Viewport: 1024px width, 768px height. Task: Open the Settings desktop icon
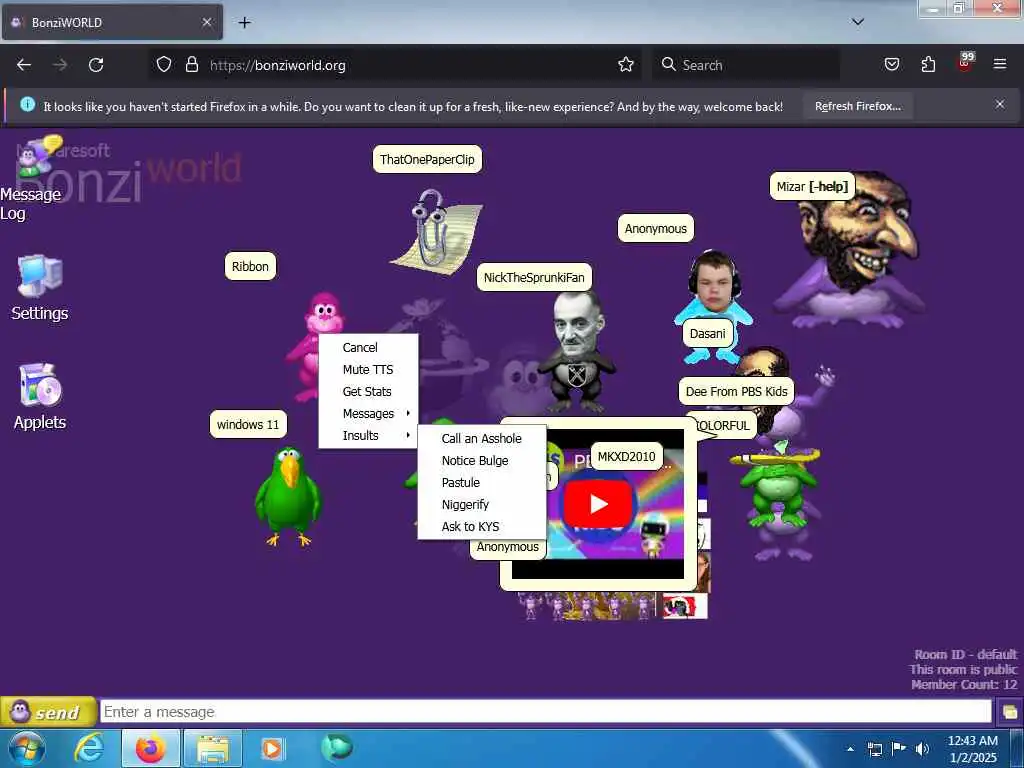(x=39, y=287)
